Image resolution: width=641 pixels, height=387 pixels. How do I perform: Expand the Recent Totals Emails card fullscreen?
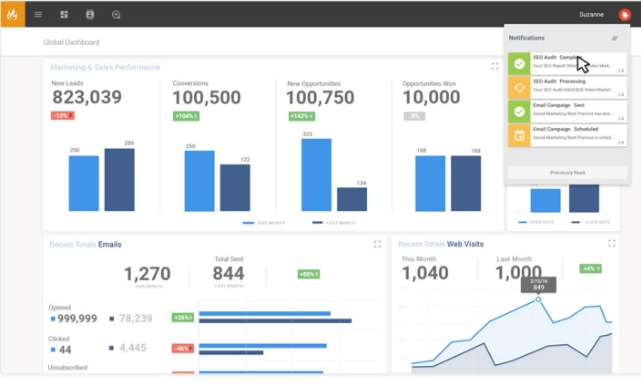377,244
